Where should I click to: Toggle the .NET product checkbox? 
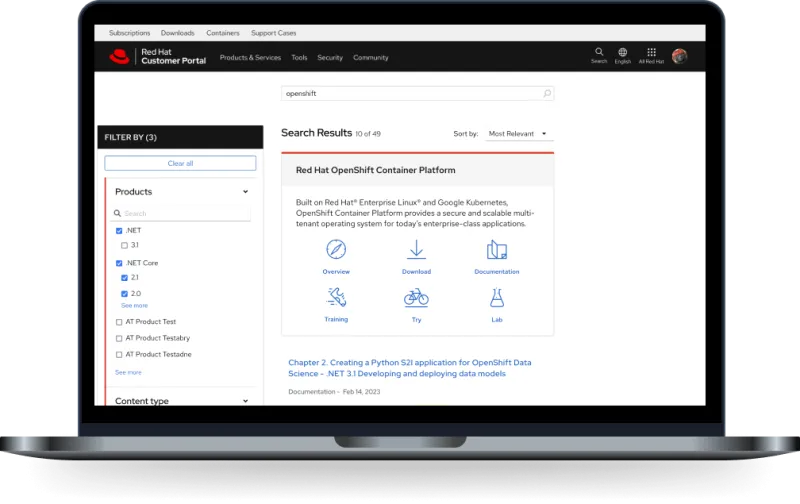tap(119, 231)
